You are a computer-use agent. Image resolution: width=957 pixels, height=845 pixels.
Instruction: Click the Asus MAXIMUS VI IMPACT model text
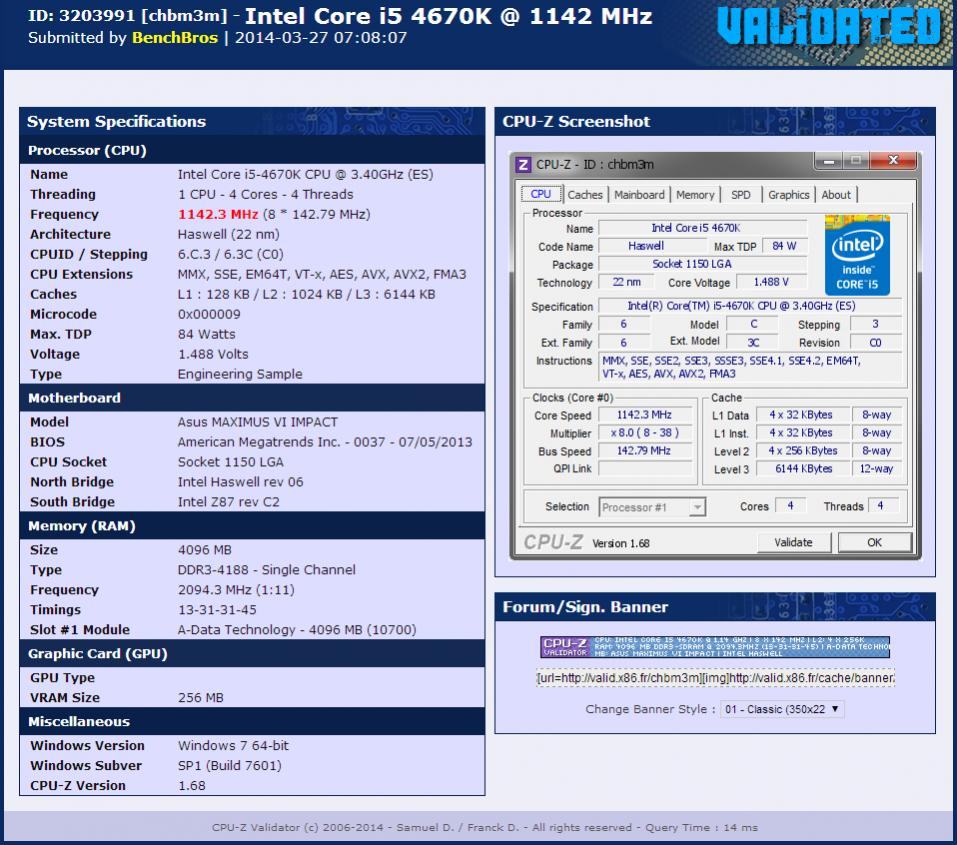click(x=258, y=422)
